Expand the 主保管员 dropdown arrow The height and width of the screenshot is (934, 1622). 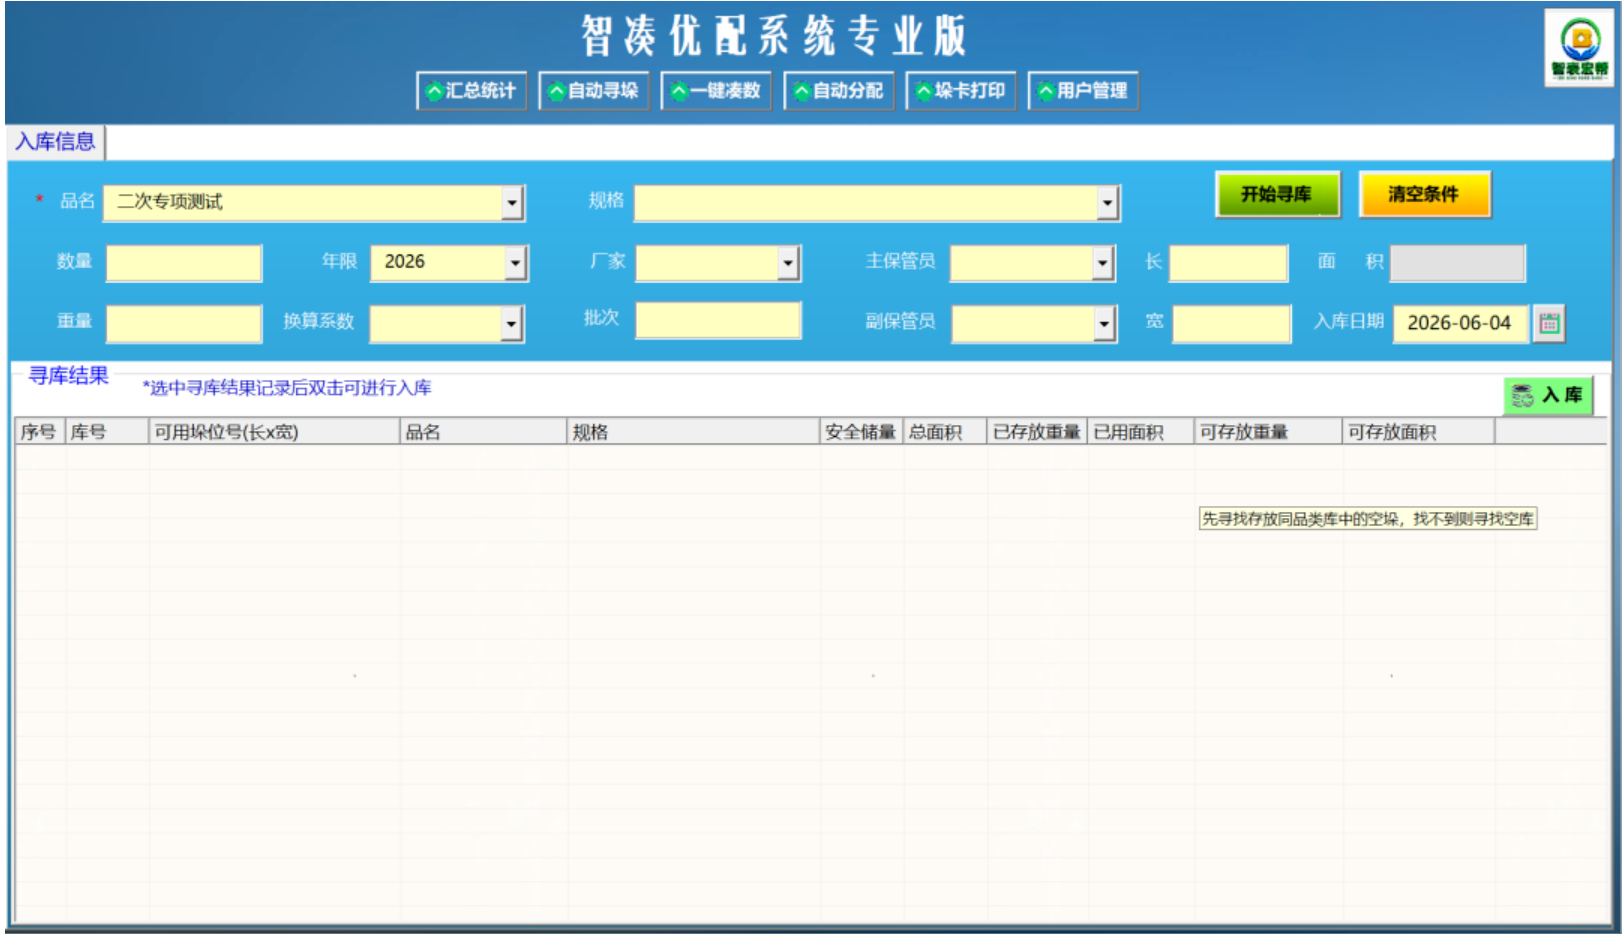tap(1102, 263)
